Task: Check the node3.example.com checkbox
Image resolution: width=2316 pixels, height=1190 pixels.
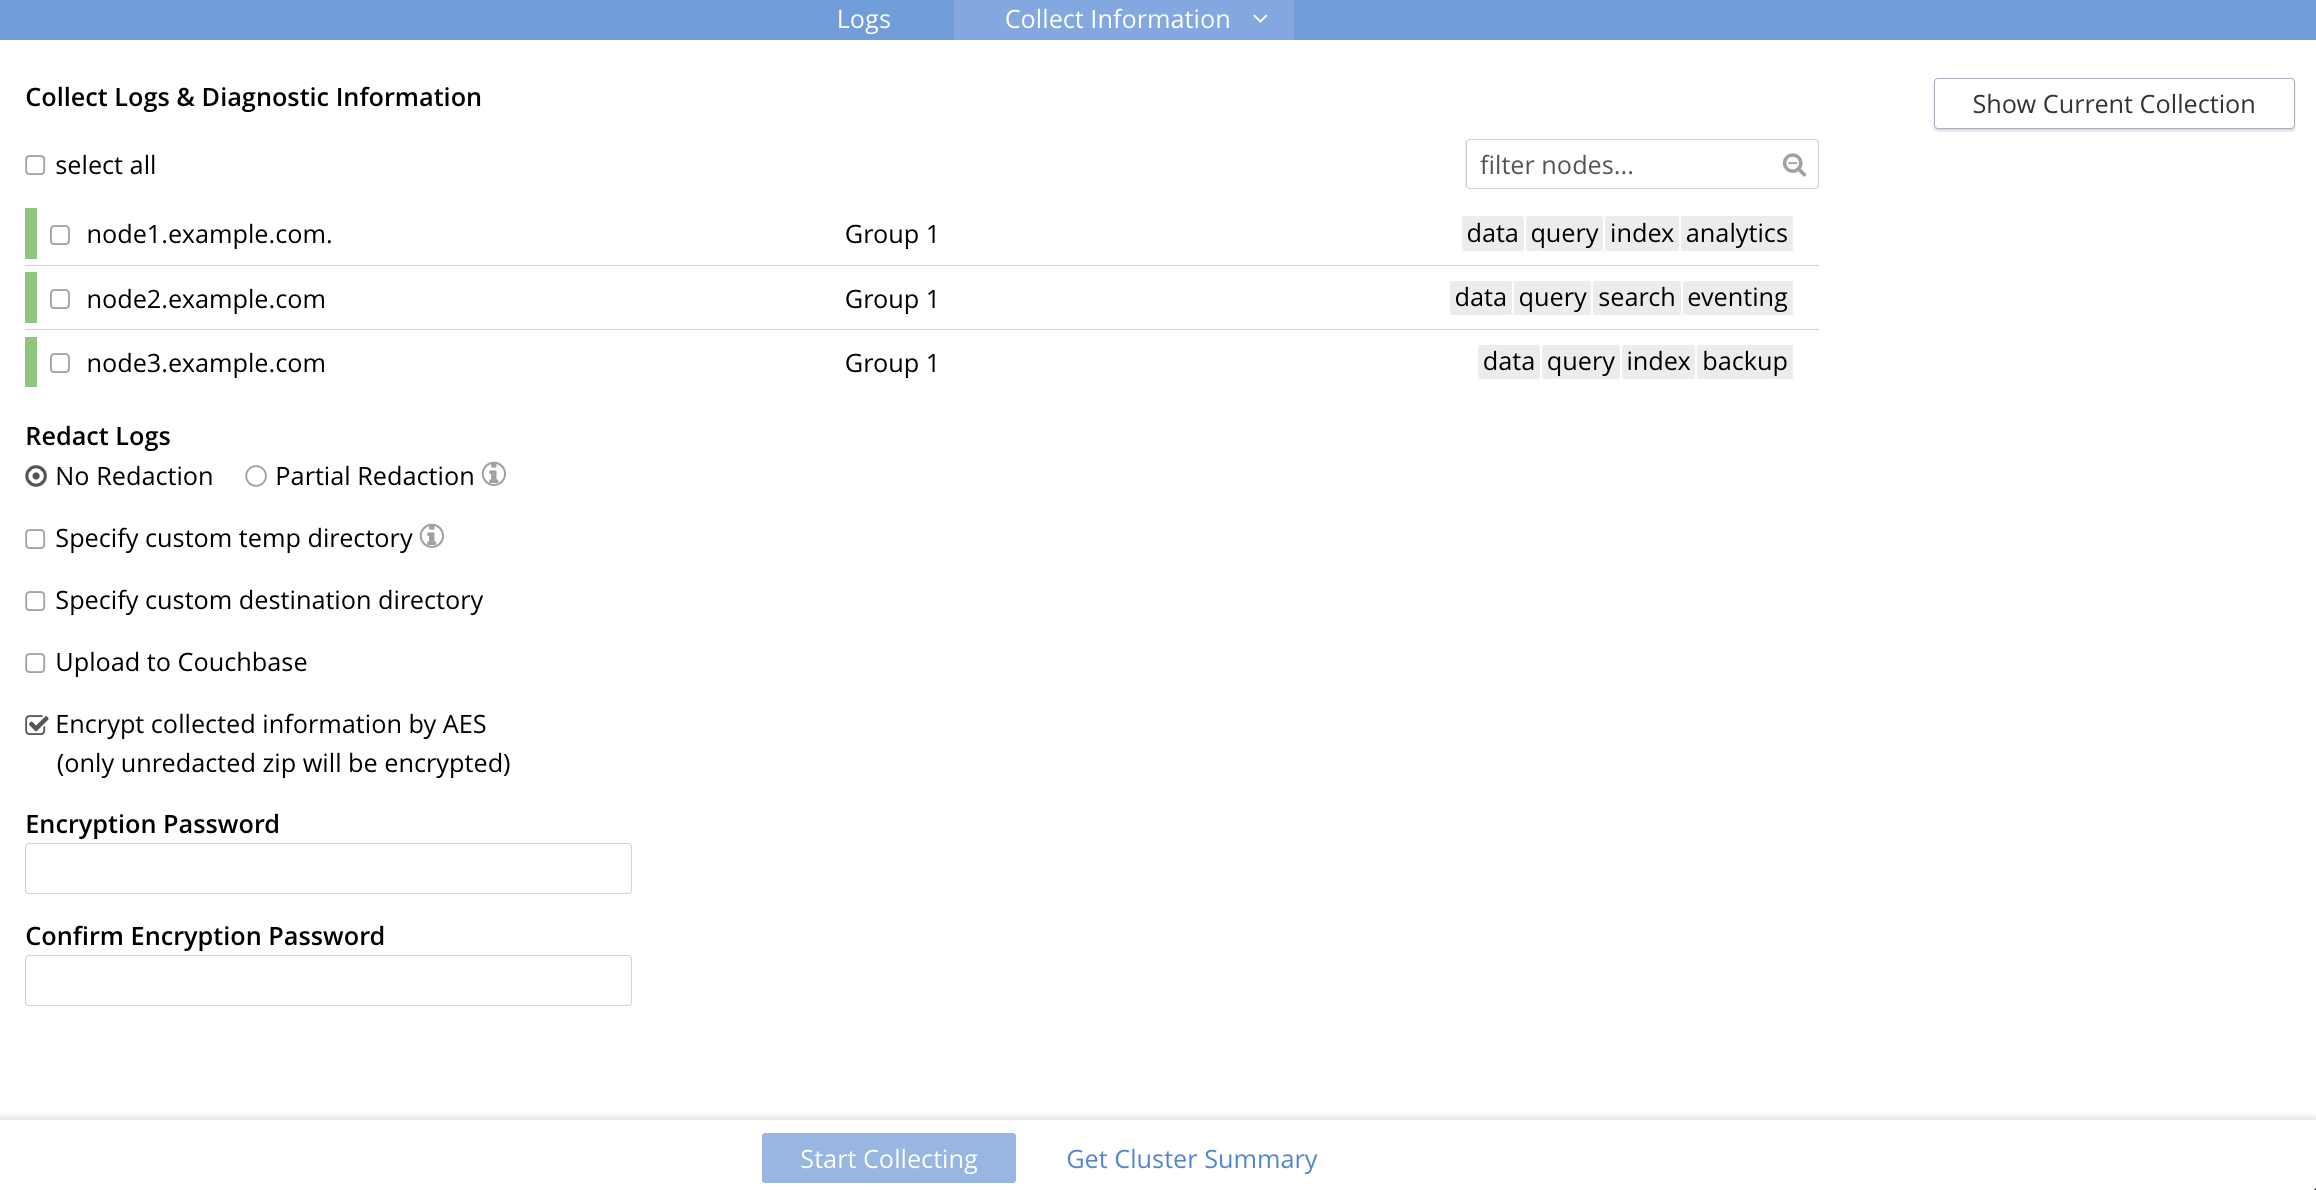Action: 60,363
